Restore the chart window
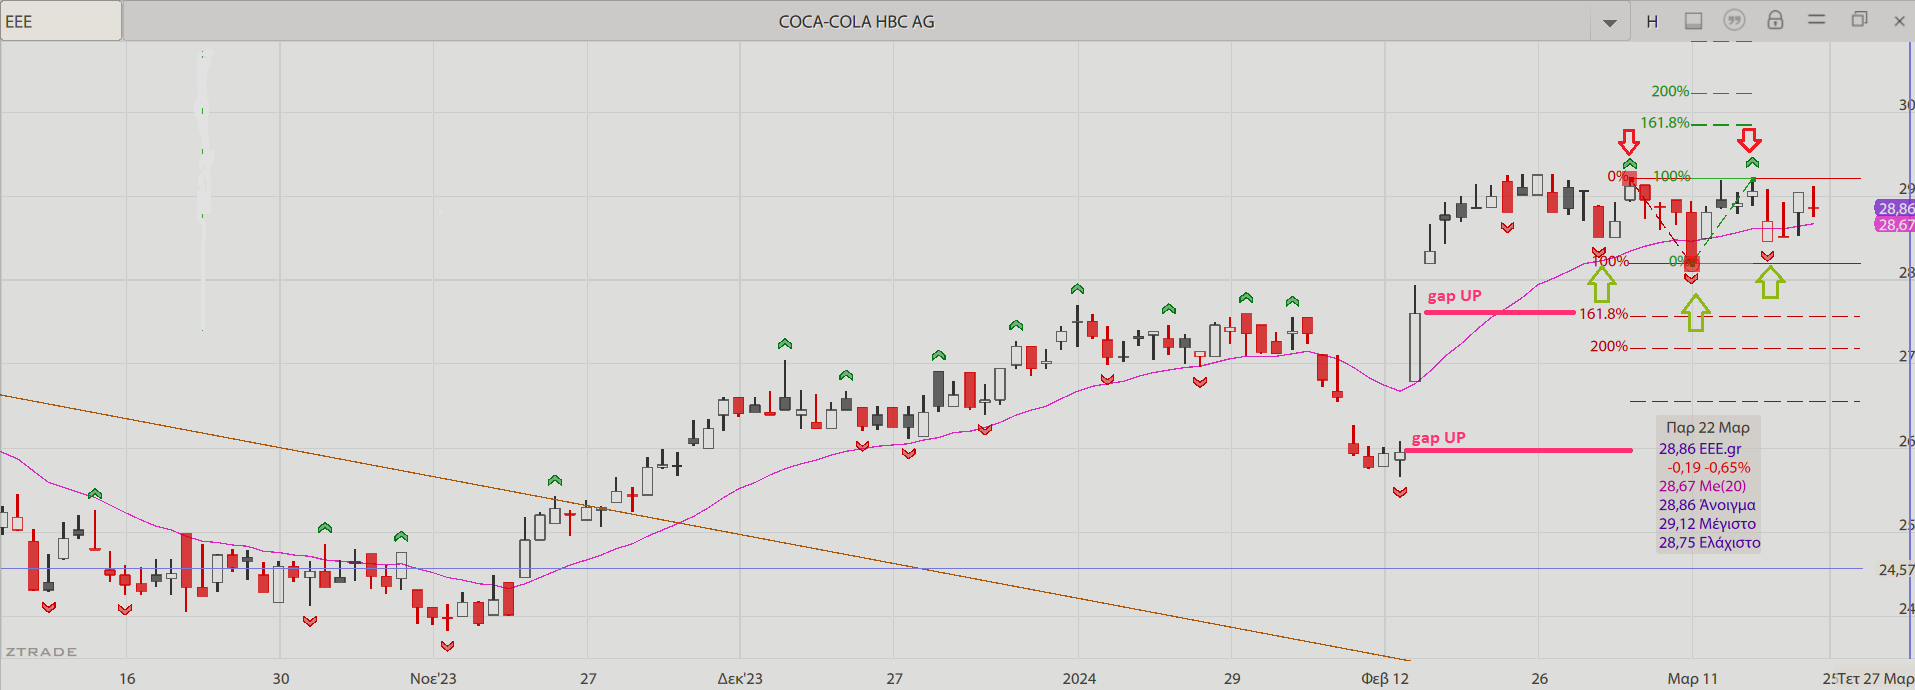The image size is (1915, 690). point(1859,20)
